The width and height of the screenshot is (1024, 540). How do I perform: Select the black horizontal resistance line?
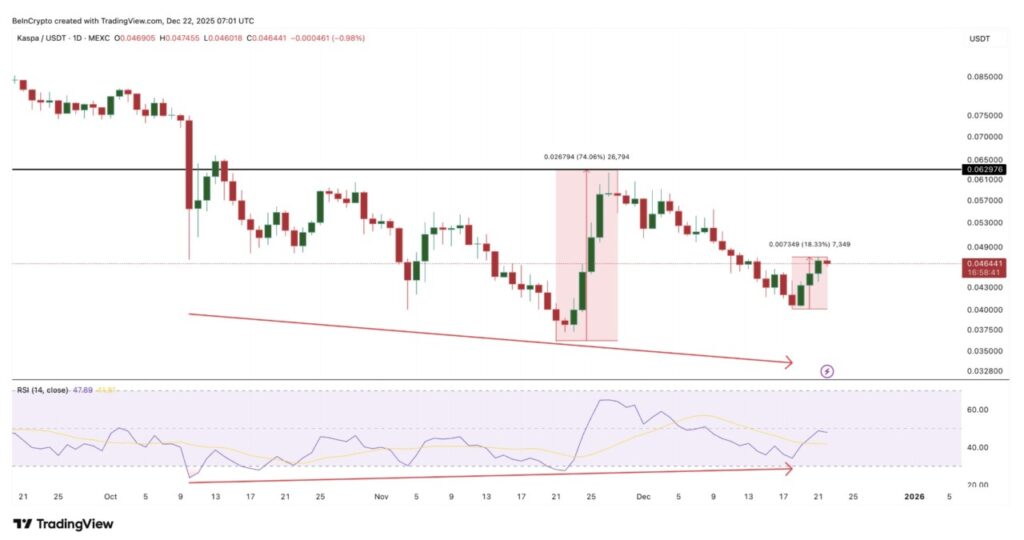click(x=300, y=170)
